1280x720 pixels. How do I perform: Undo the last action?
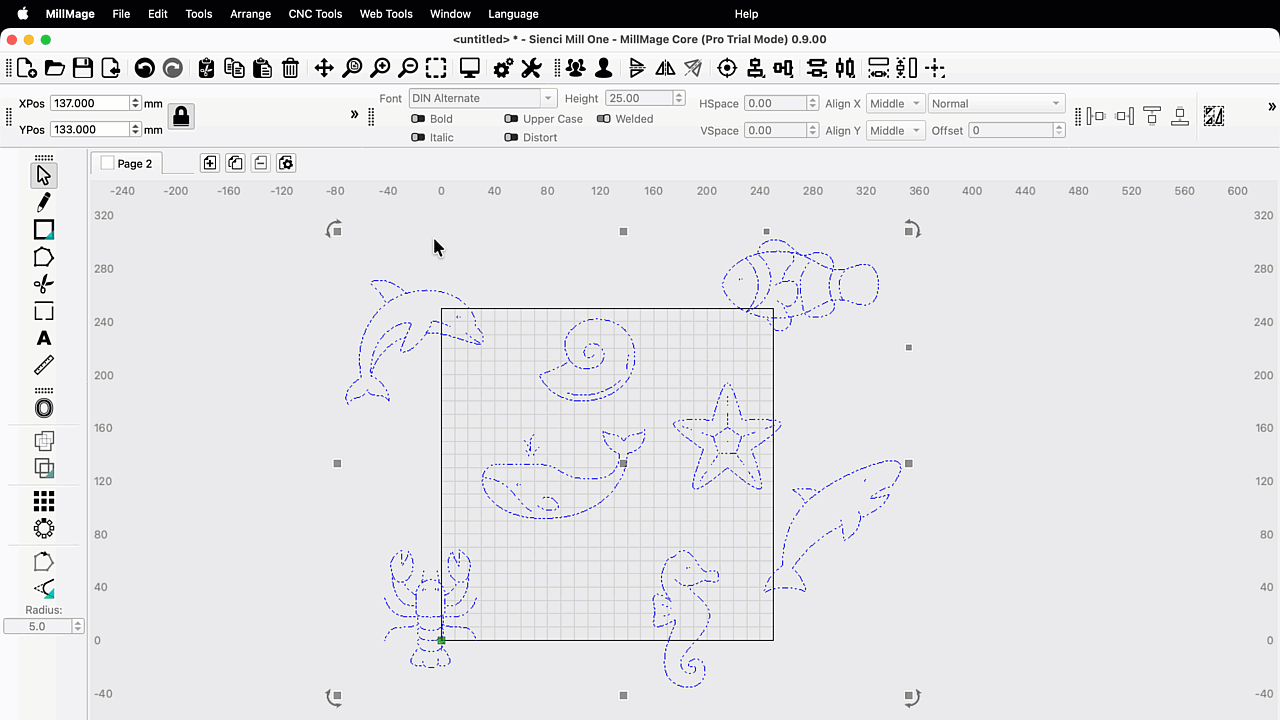[x=145, y=68]
